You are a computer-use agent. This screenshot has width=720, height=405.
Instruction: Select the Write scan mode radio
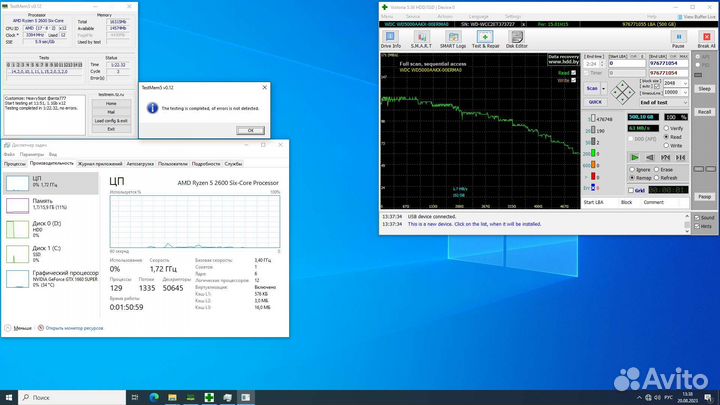pyautogui.click(x=666, y=145)
